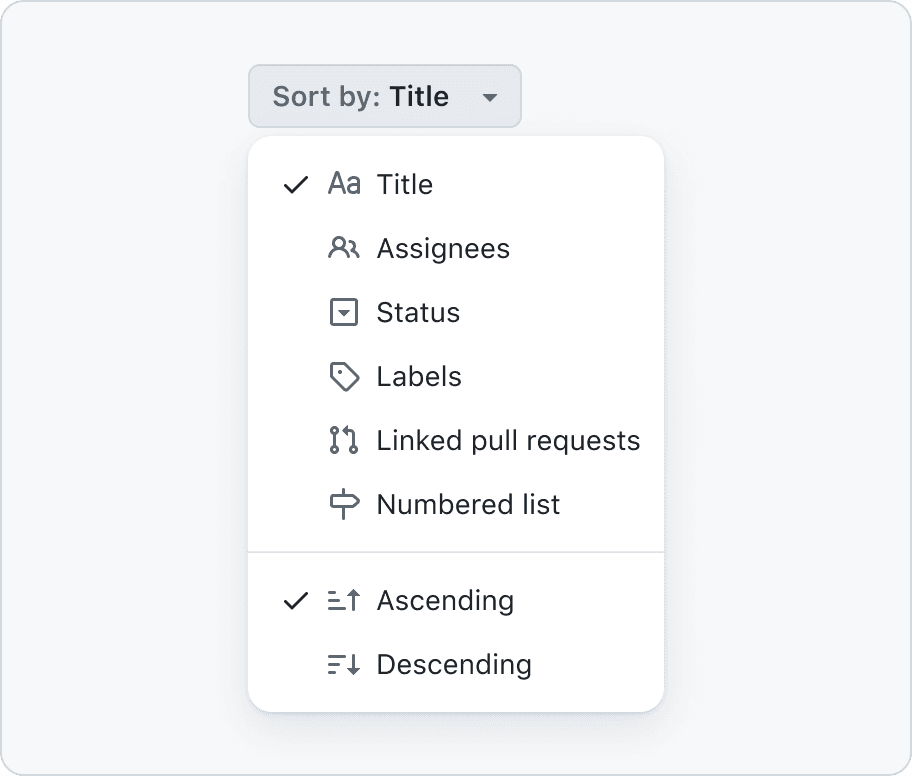Click the single-select icon beside Status
The image size is (912, 776).
(344, 312)
